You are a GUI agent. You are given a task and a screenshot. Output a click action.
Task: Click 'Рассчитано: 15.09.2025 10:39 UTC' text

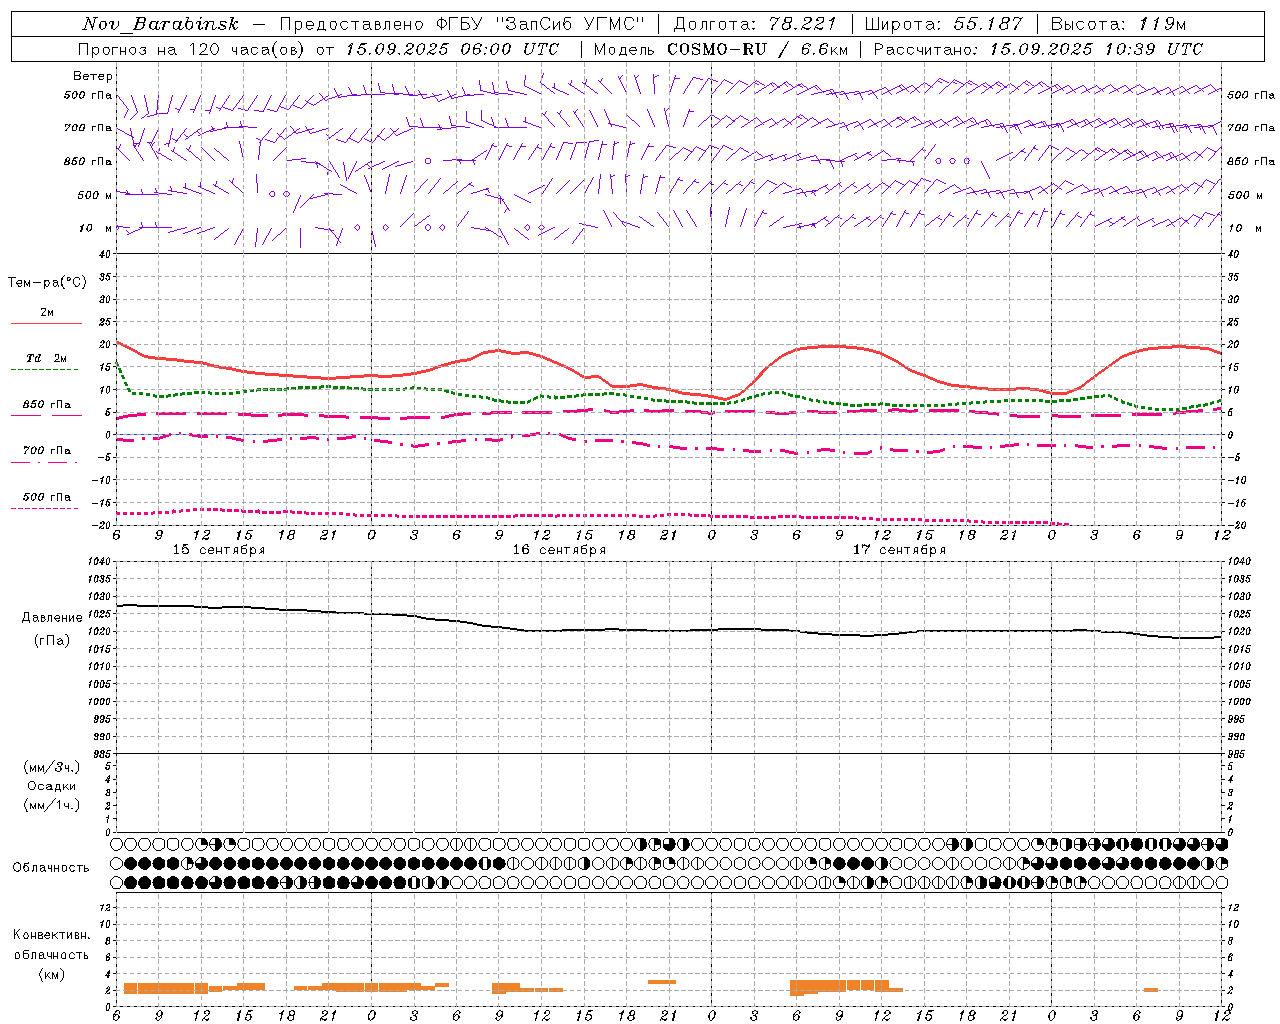coord(1038,49)
